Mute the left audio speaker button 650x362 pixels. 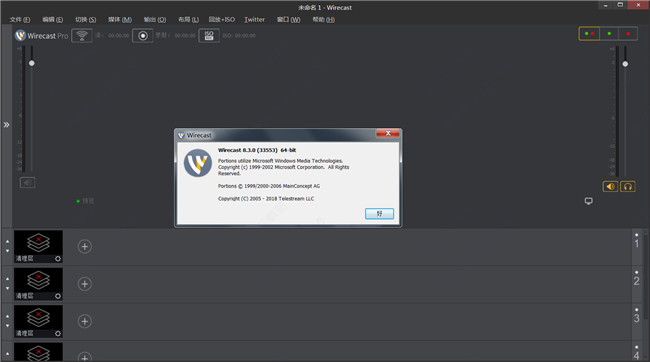(27, 182)
